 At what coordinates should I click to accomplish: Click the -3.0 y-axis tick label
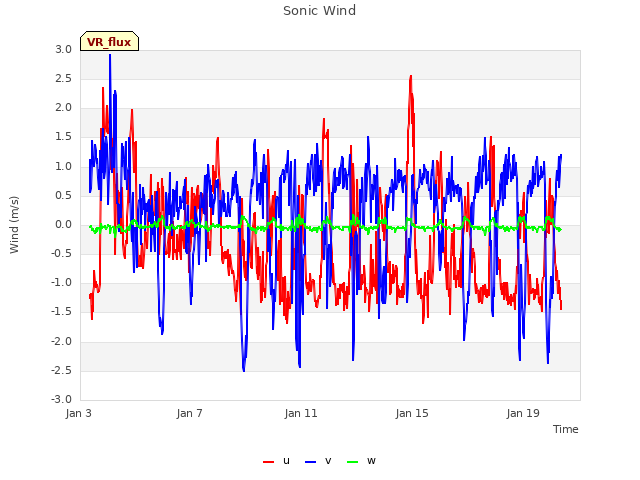[61, 400]
